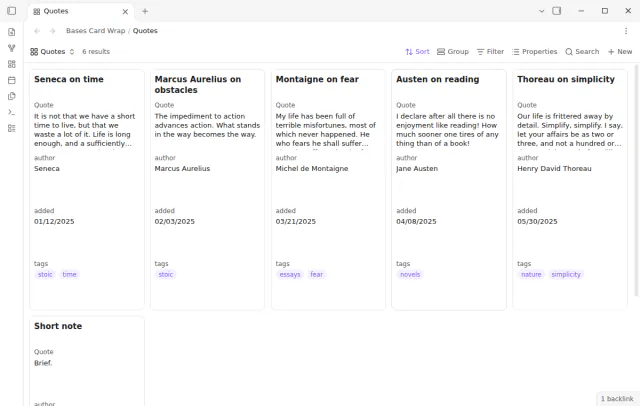The width and height of the screenshot is (640, 406).
Task: Close the Quotes tab
Action: point(125,11)
